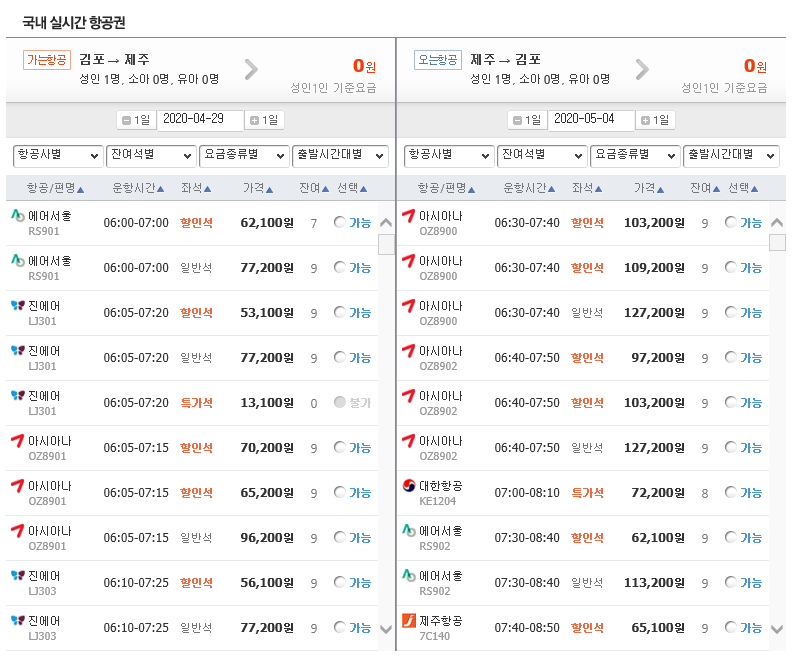The image size is (793, 657).
Task: Sort departure list by 운항시간 column
Action: point(138,188)
